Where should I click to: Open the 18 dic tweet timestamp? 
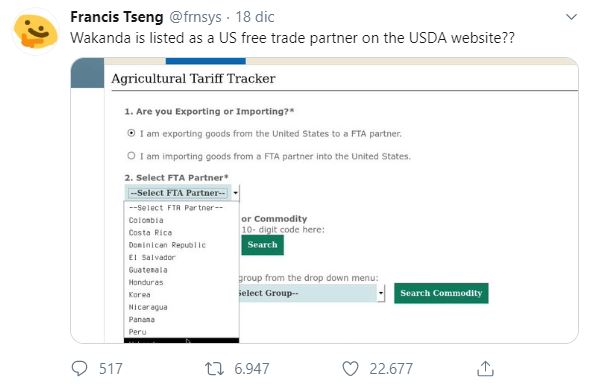tap(255, 17)
